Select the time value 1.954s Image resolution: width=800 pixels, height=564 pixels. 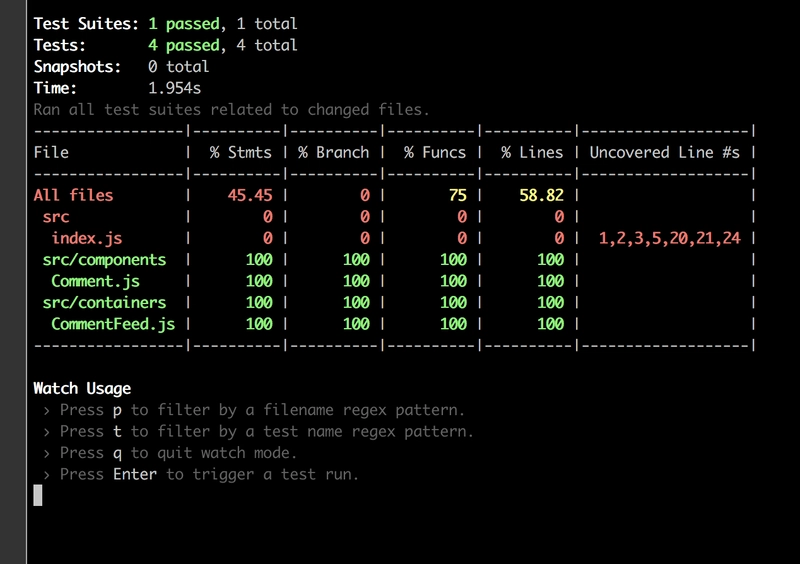tap(174, 88)
